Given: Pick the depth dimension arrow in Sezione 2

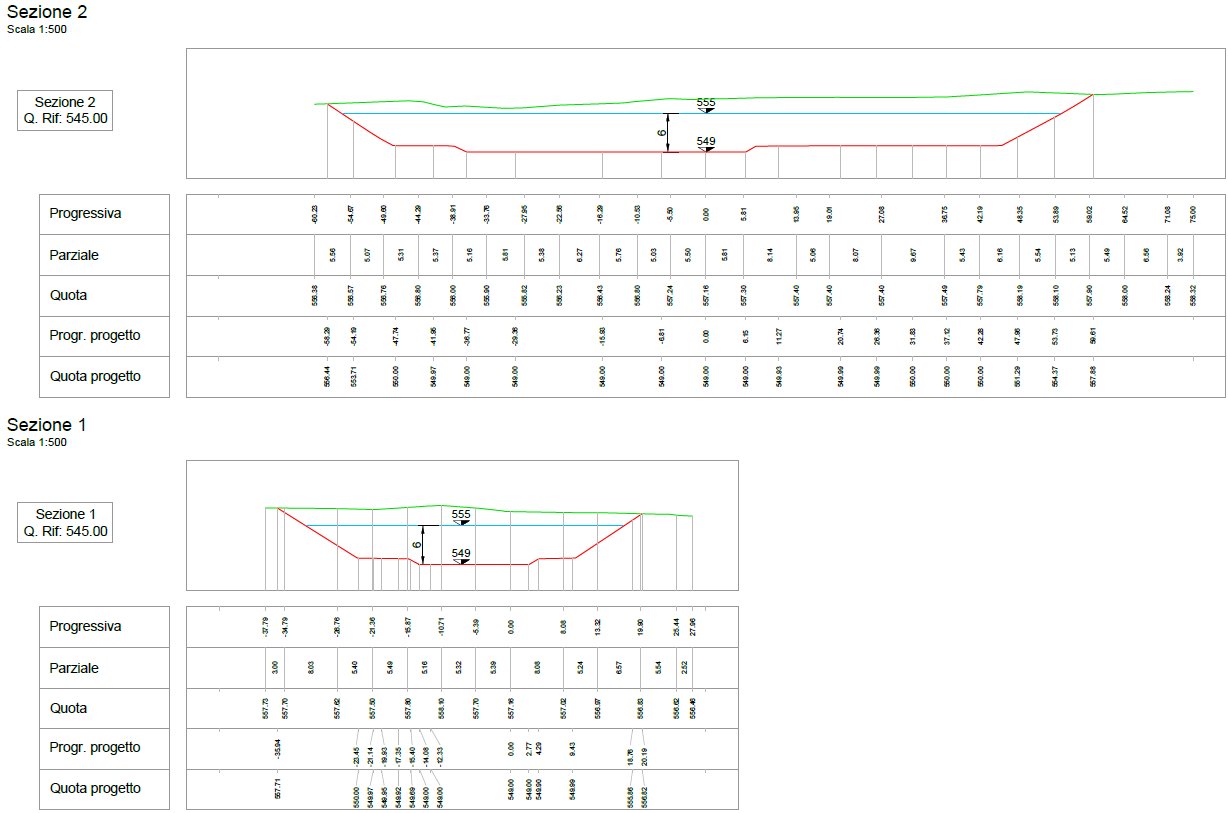Looking at the screenshot, I should pos(667,132).
